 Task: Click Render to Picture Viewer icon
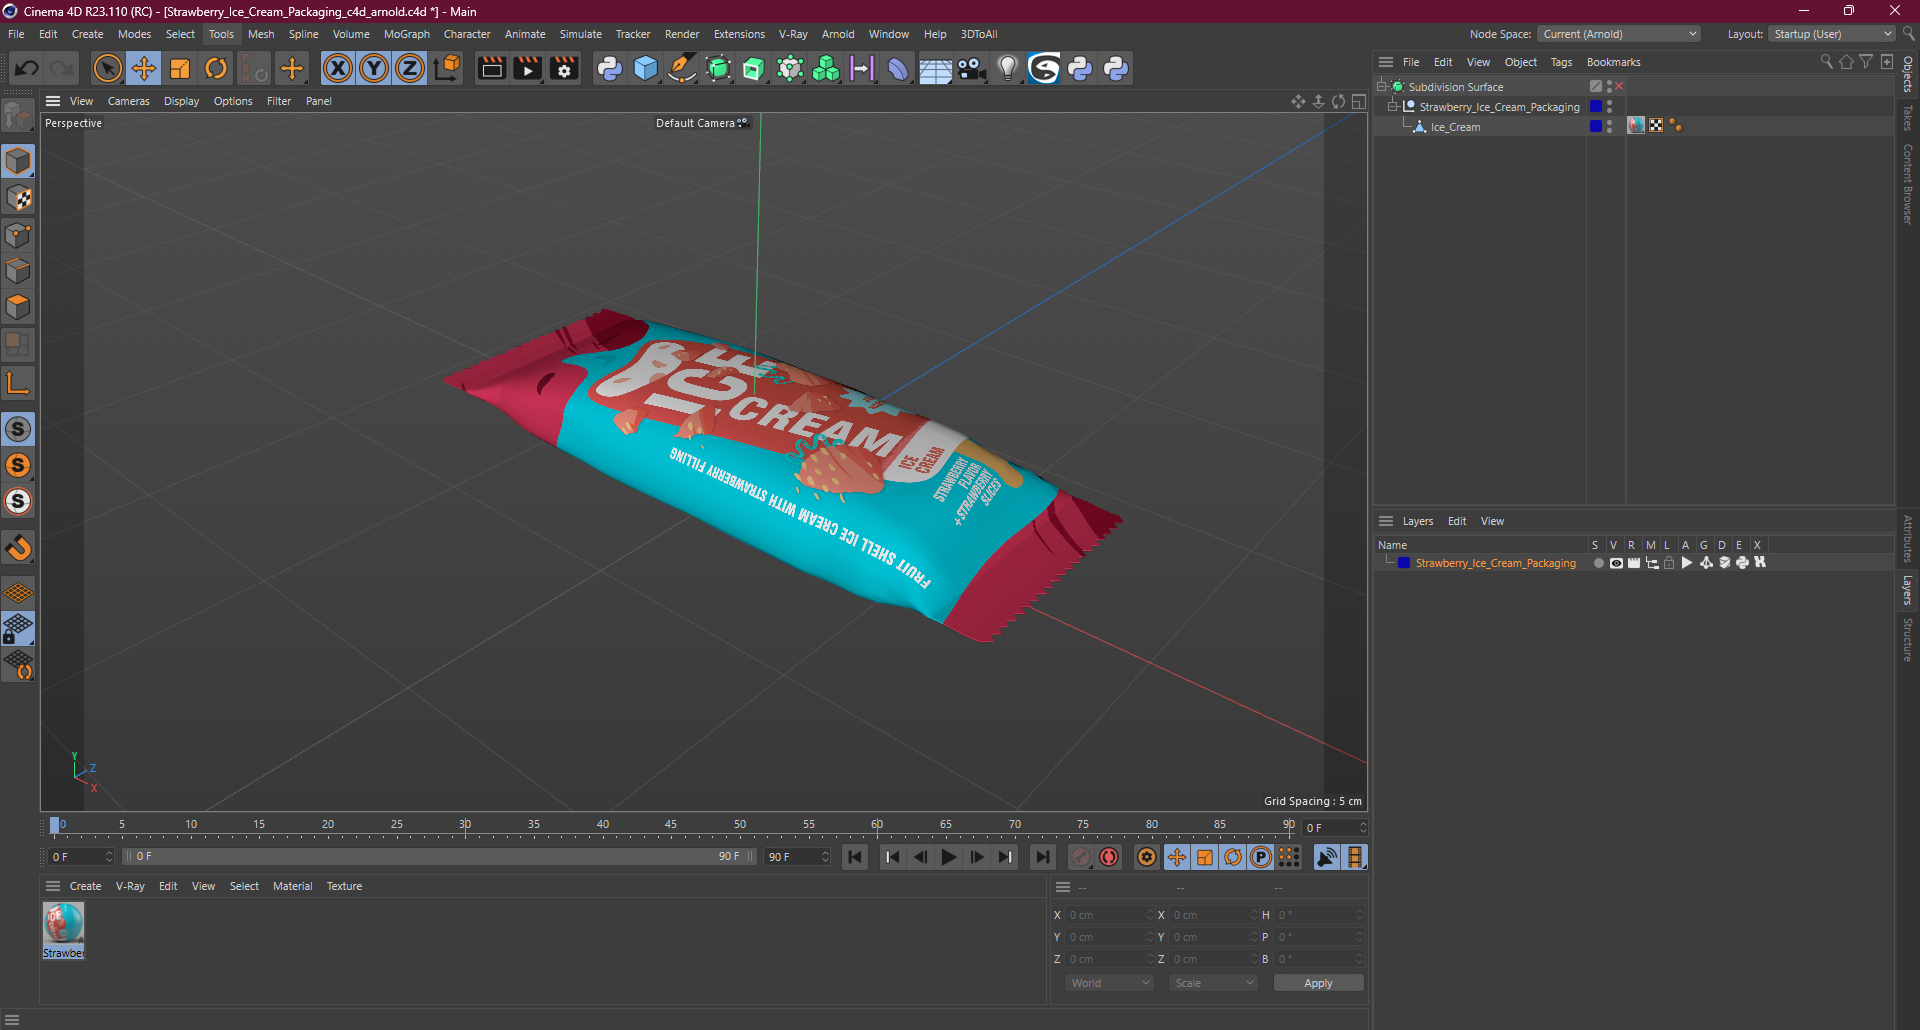[527, 68]
